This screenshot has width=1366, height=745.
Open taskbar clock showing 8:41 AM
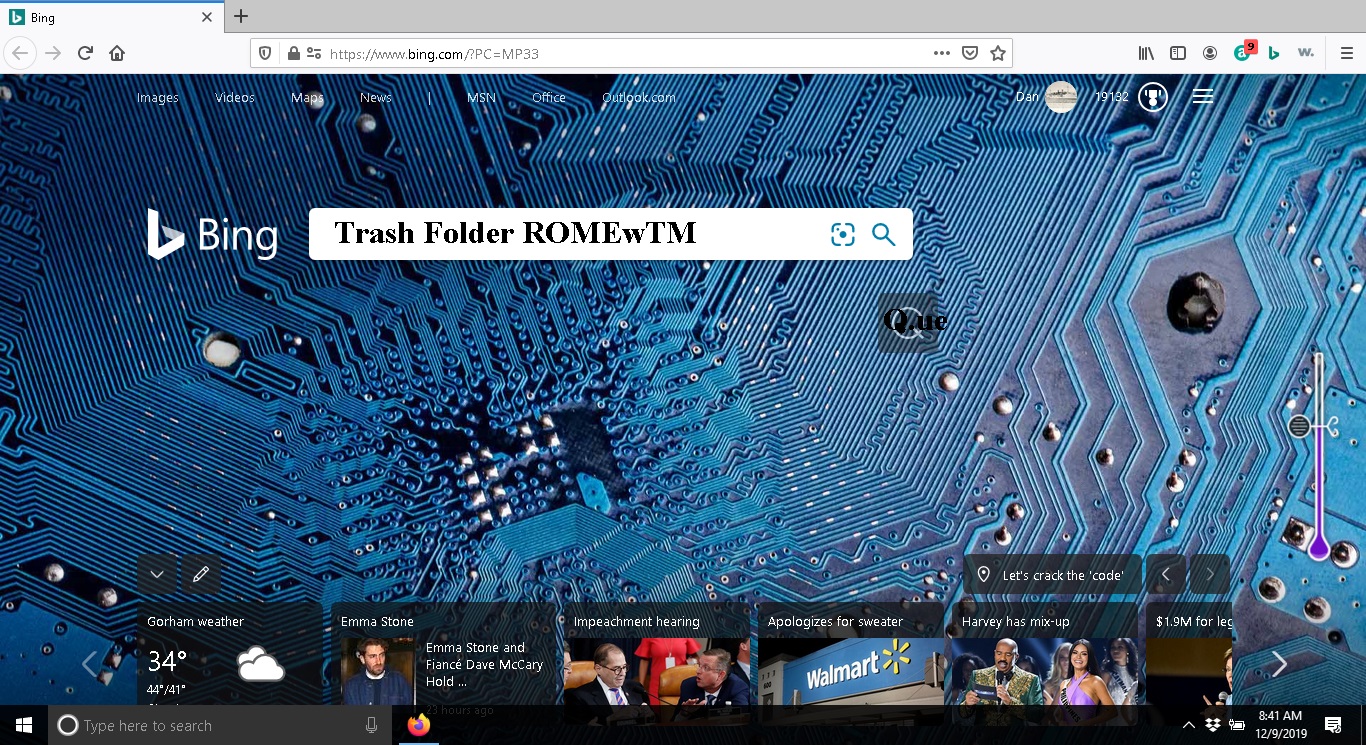click(x=1279, y=725)
